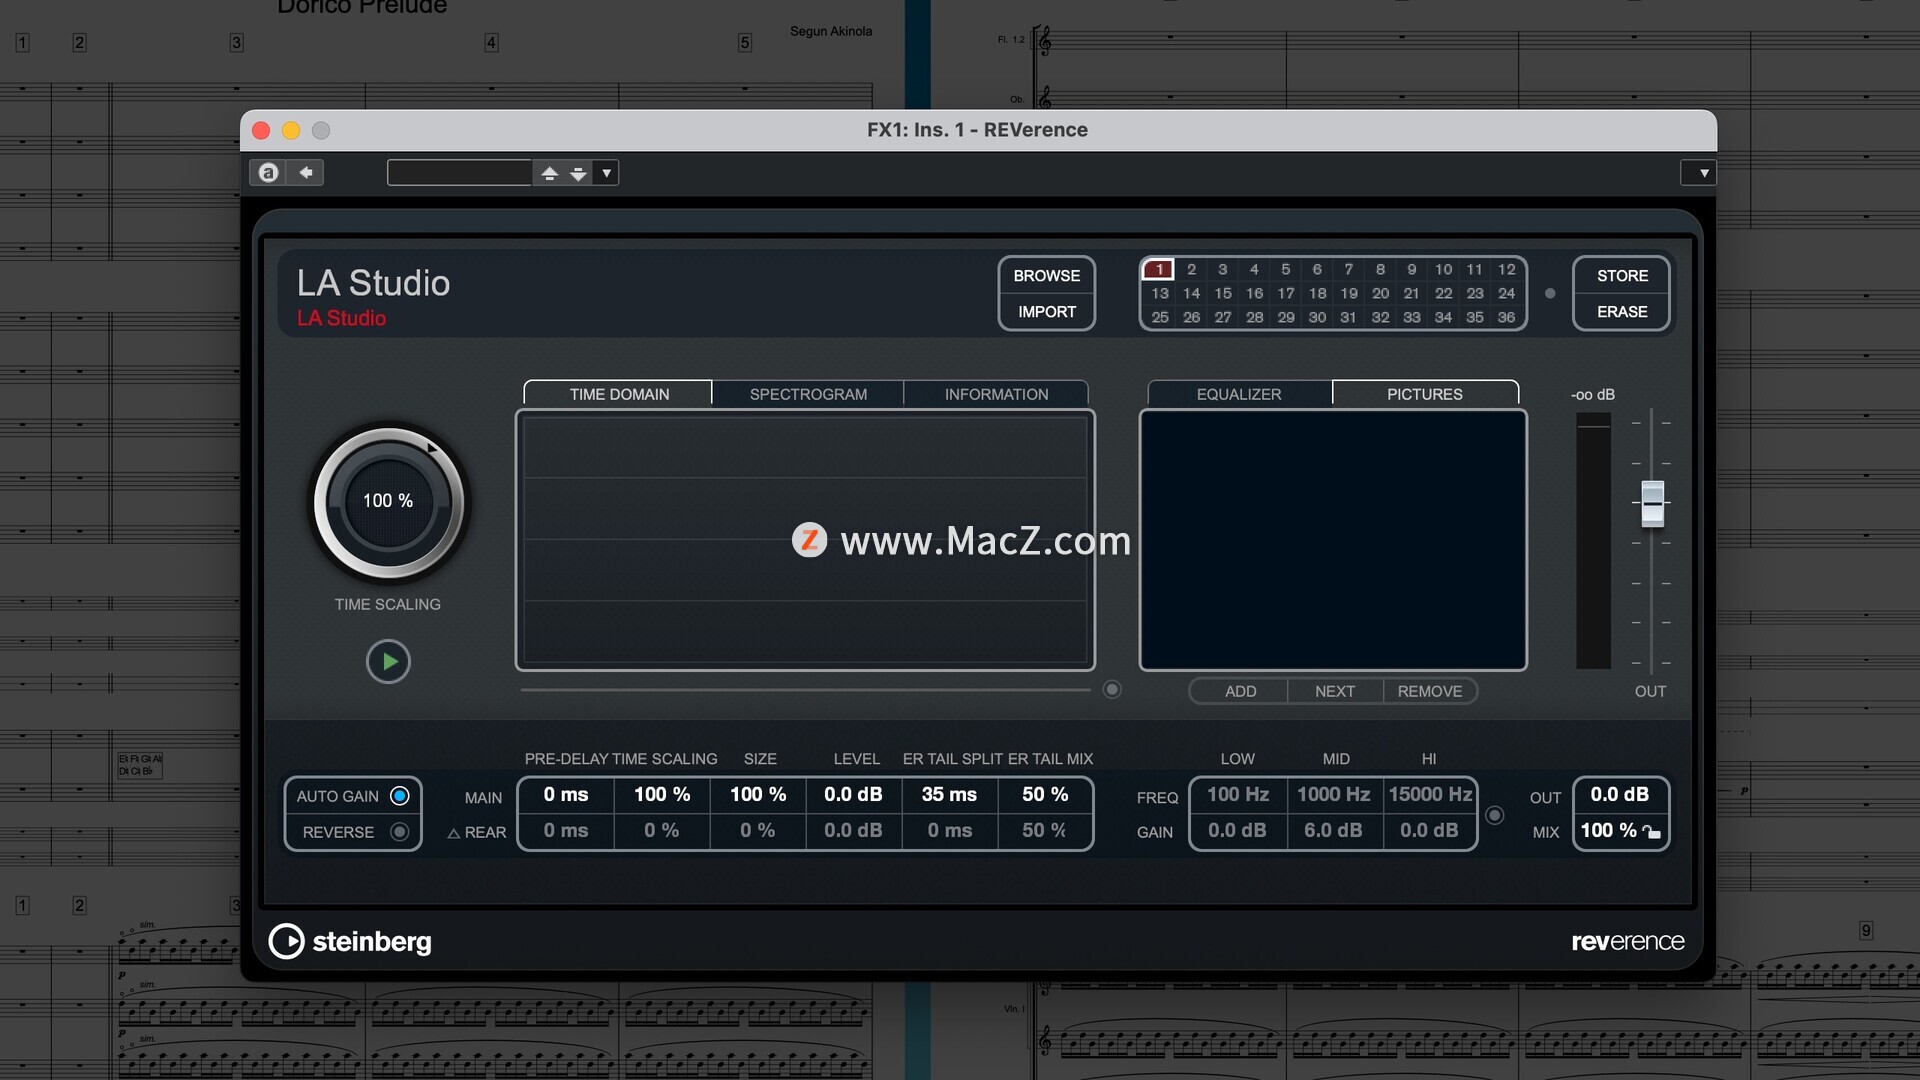This screenshot has width=1920, height=1080.
Task: Open the plugin functions menu dropdown
Action: tap(1699, 173)
